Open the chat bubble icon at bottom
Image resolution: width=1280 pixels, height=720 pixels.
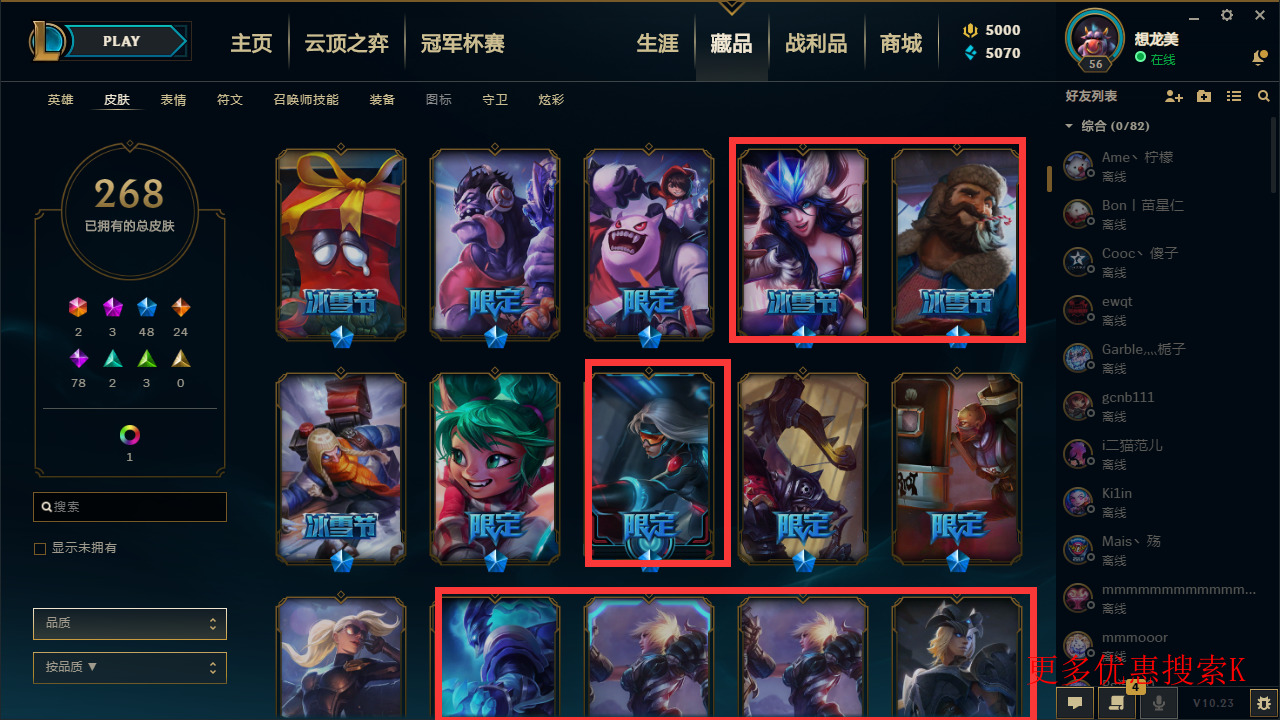click(1075, 703)
